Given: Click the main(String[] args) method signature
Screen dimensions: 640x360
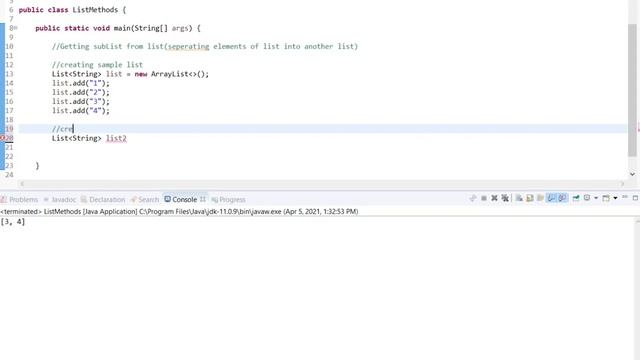Looking at the screenshot, I should click(x=153, y=28).
